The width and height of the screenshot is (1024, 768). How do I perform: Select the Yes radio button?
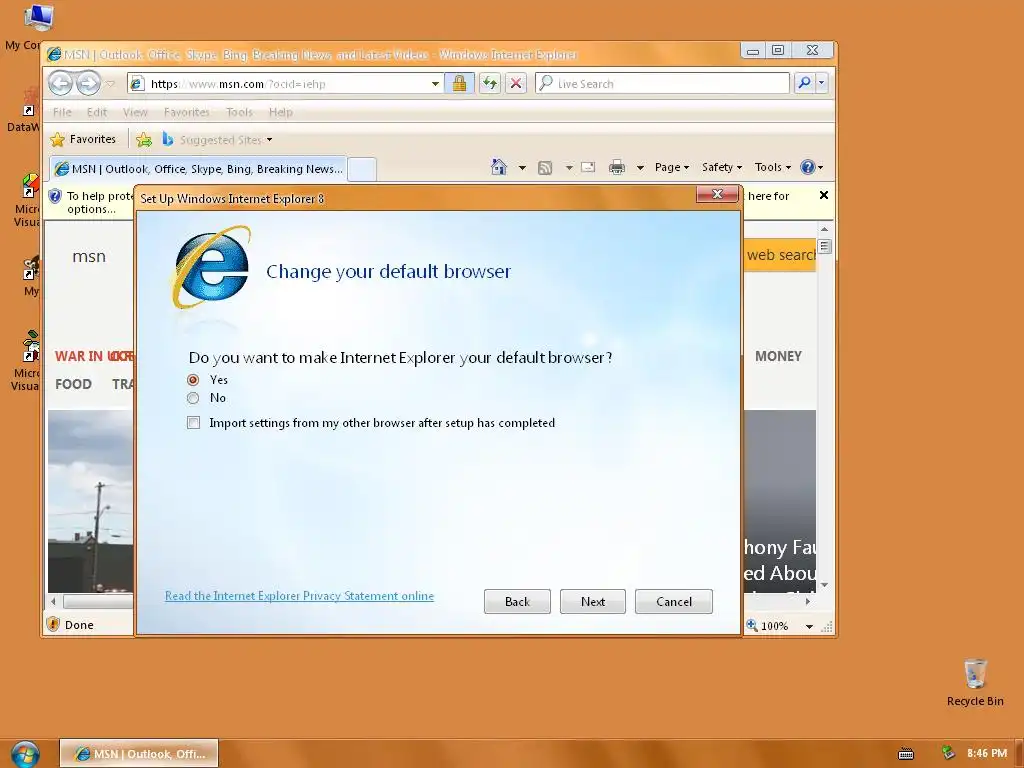click(x=193, y=379)
